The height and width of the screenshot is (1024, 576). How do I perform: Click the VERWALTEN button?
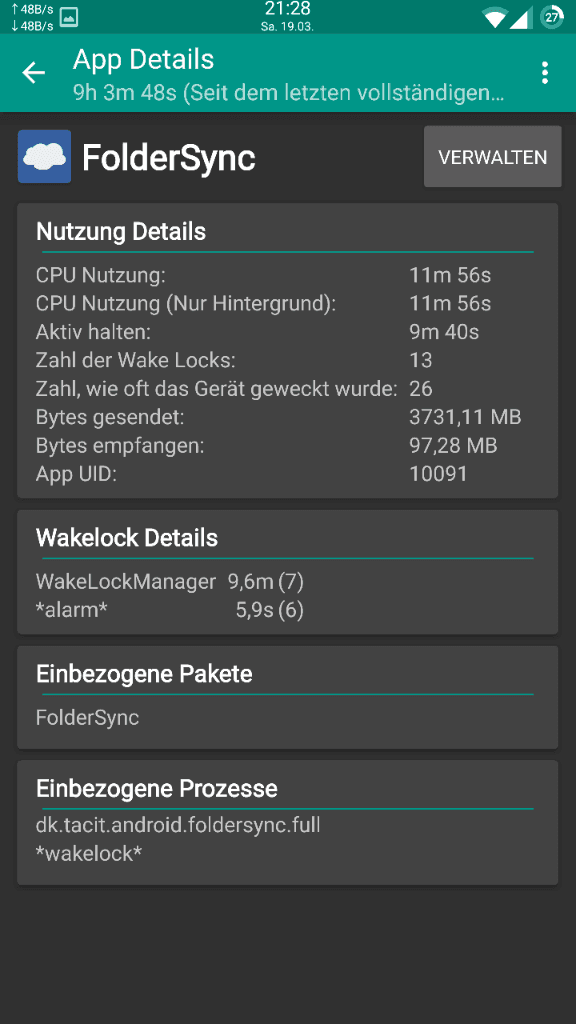(492, 157)
